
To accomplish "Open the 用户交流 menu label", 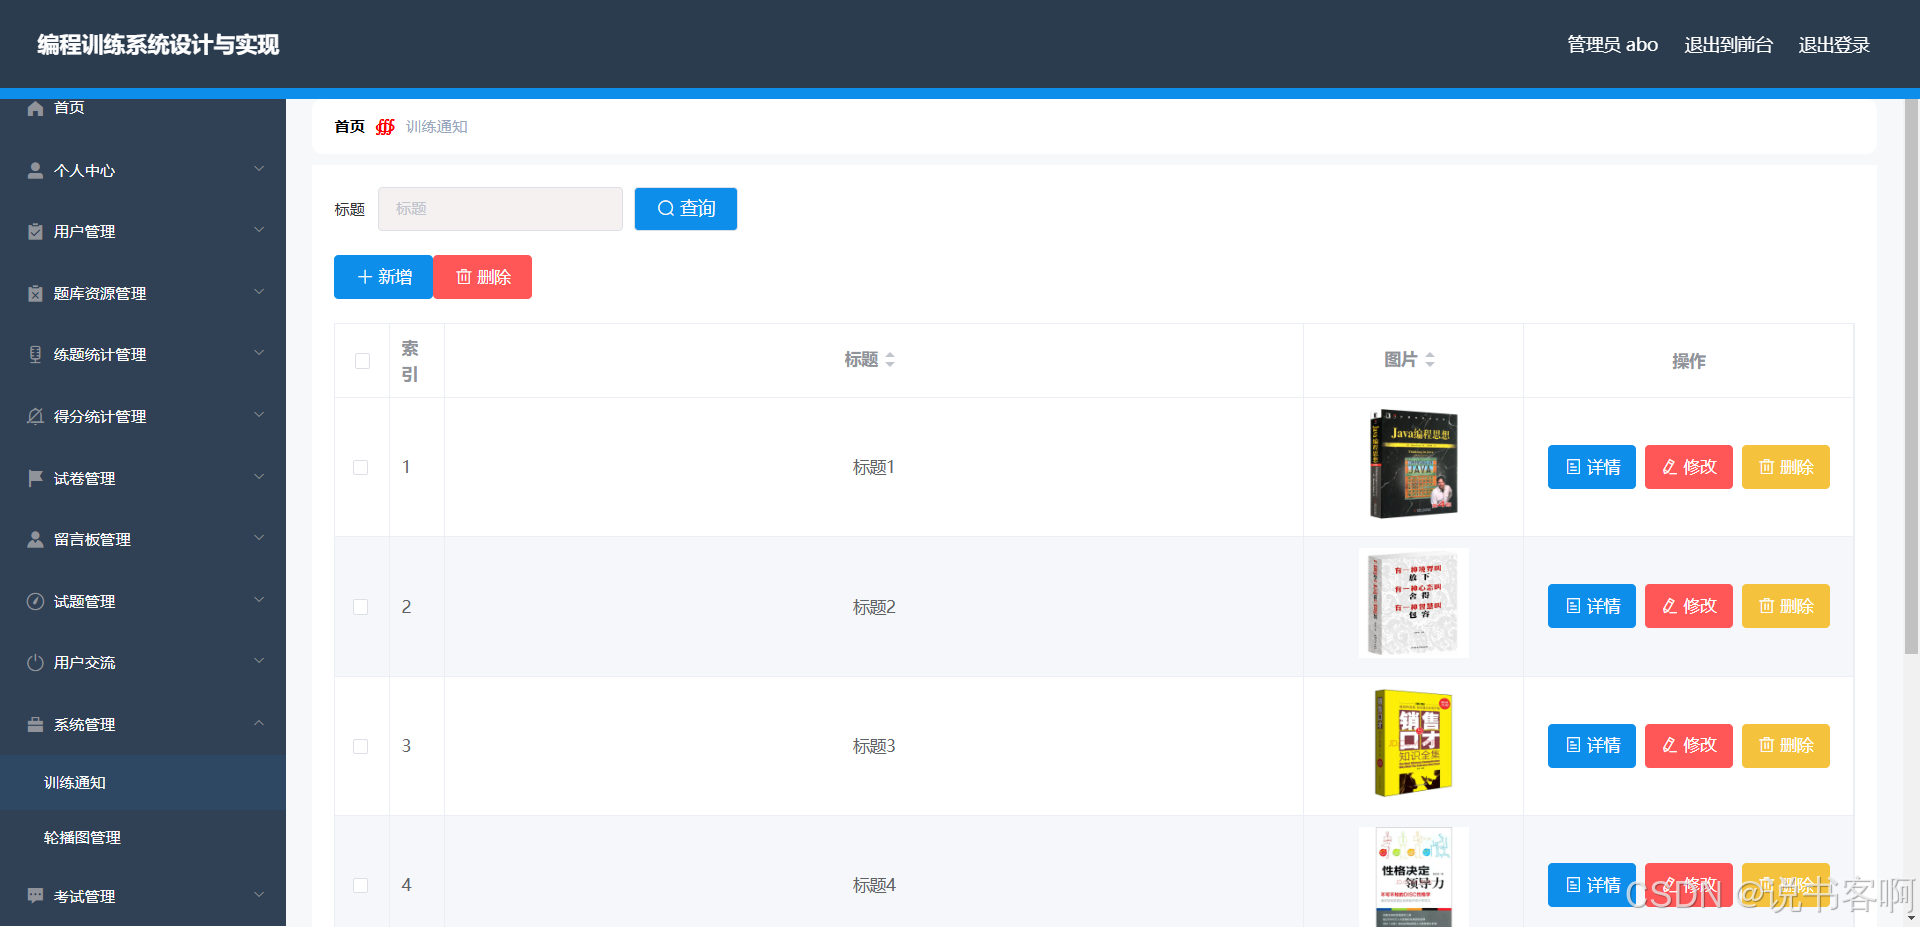I will pyautogui.click(x=84, y=663).
